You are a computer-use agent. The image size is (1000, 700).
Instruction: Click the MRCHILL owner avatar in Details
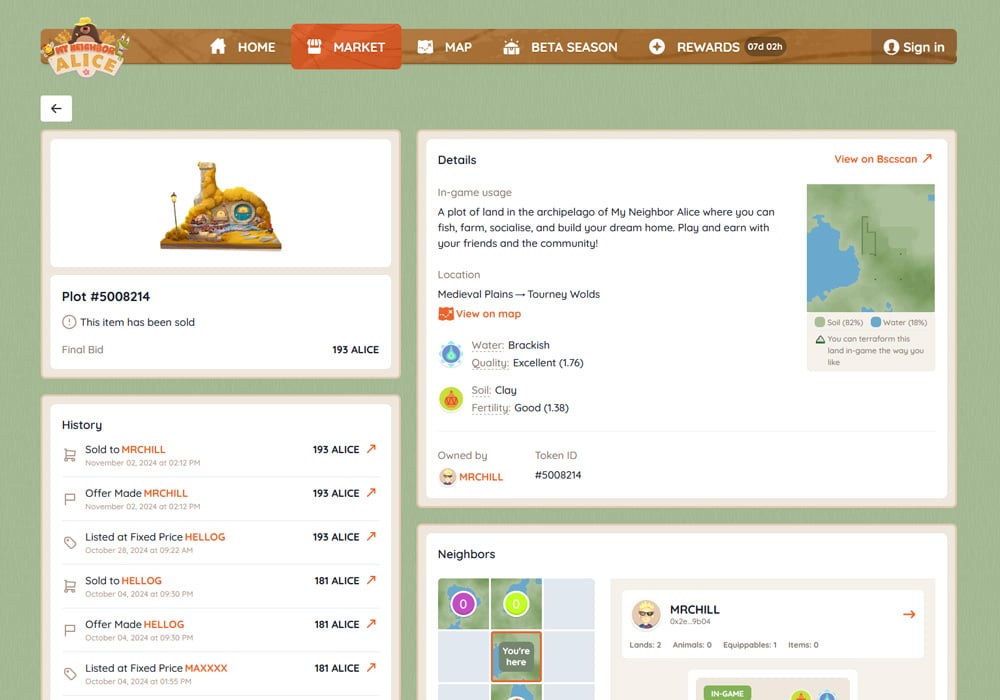tap(448, 477)
